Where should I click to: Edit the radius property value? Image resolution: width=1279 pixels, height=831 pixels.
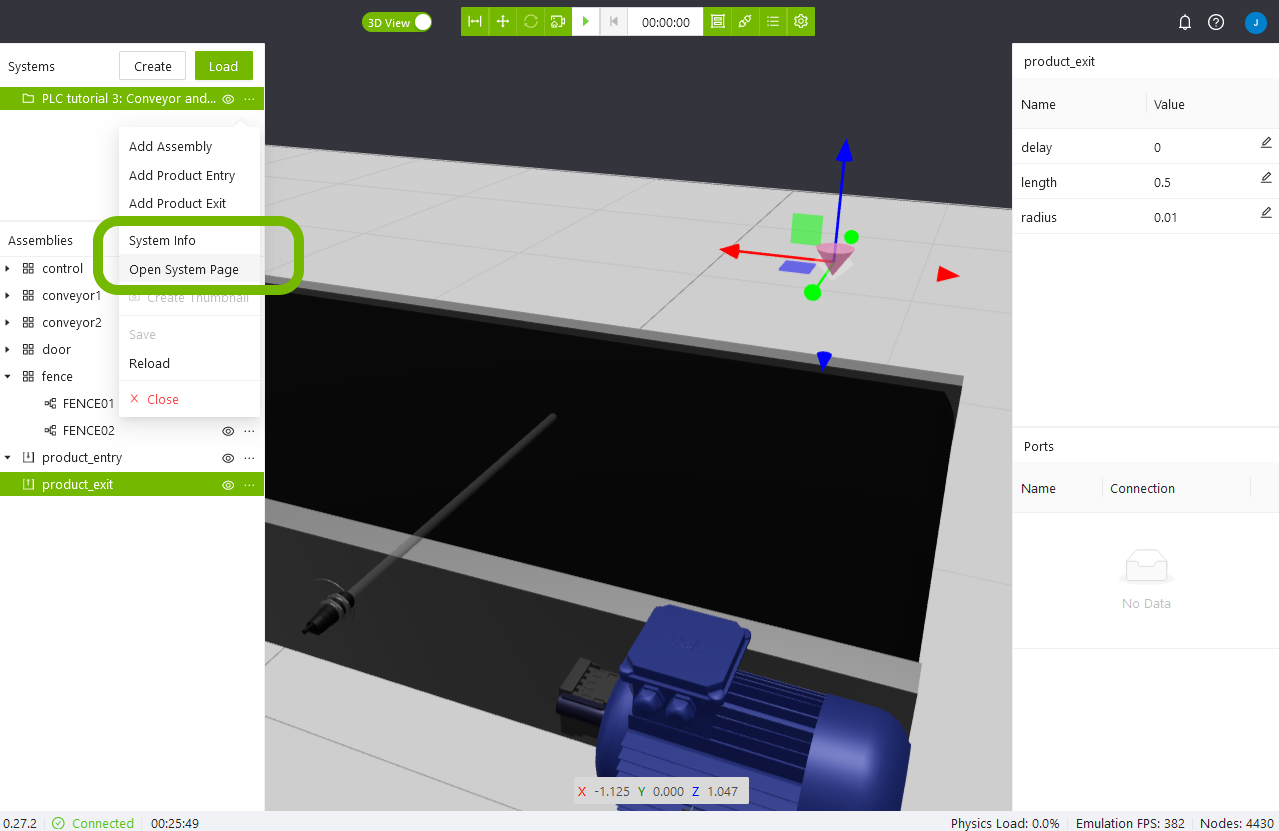tap(1265, 213)
